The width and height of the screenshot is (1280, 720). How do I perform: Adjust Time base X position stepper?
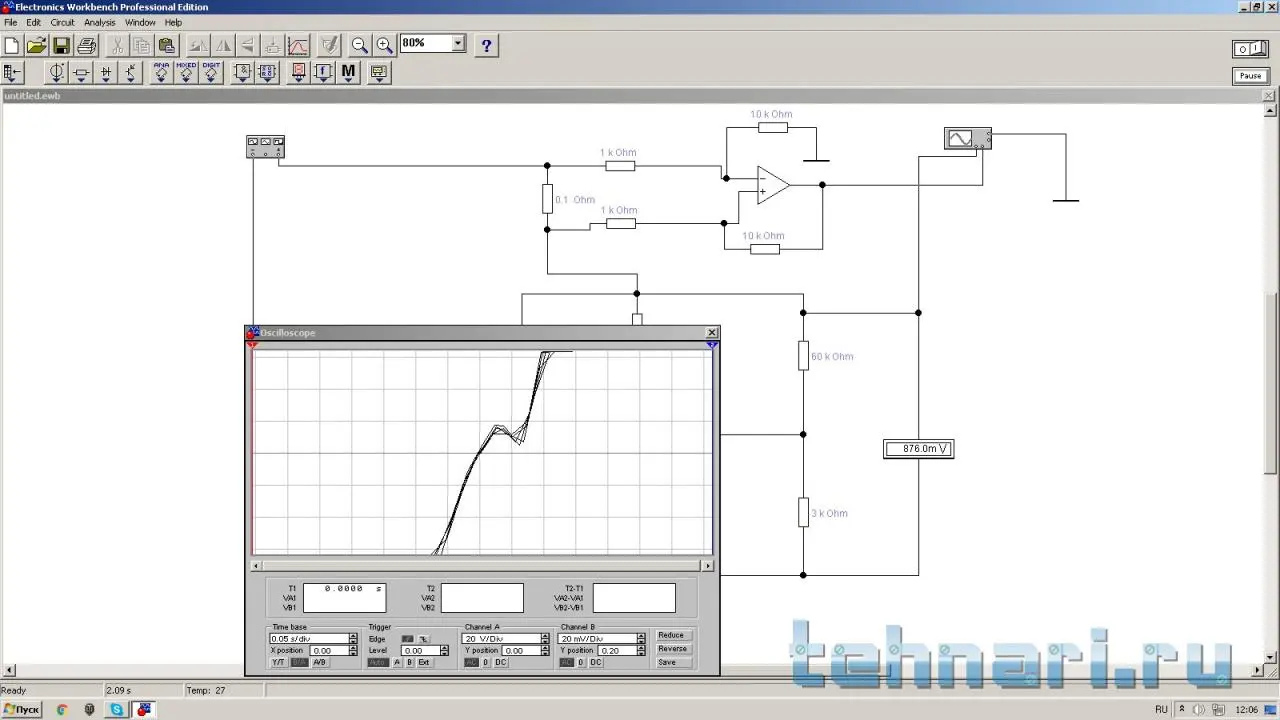pos(353,651)
